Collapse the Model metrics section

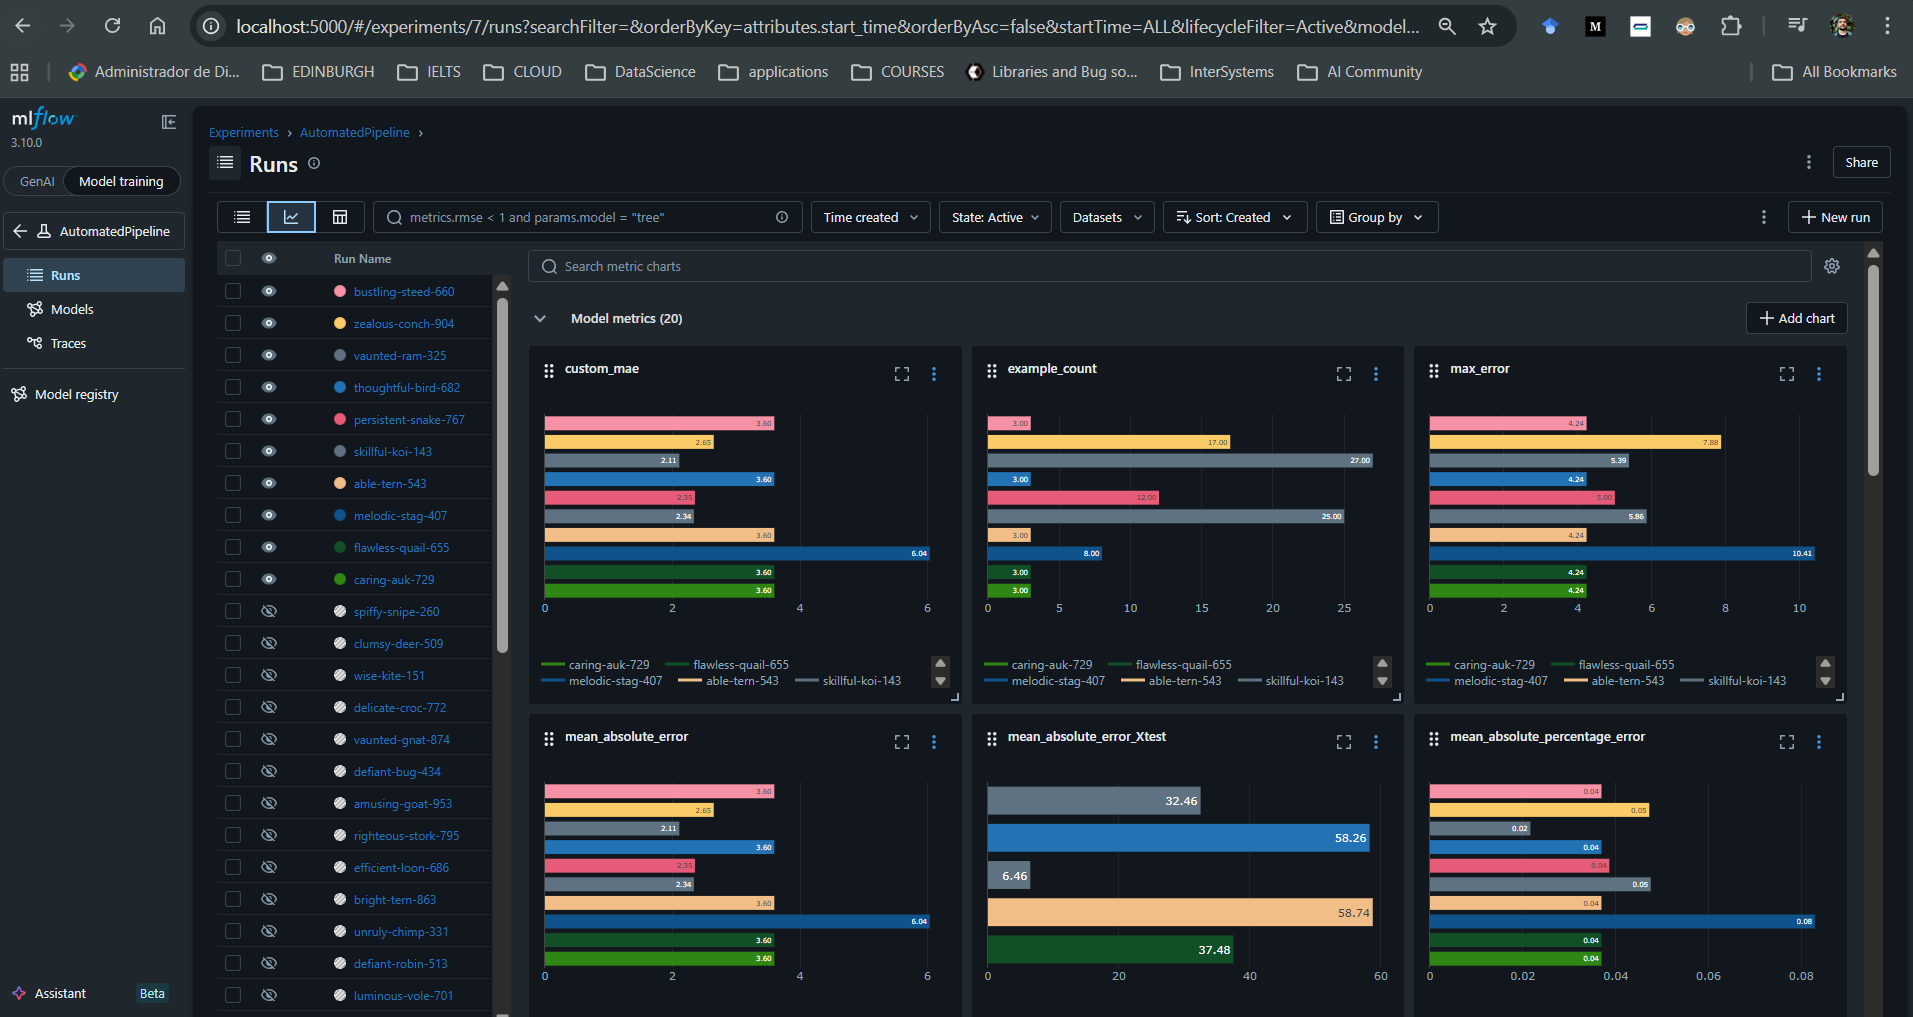pos(540,318)
